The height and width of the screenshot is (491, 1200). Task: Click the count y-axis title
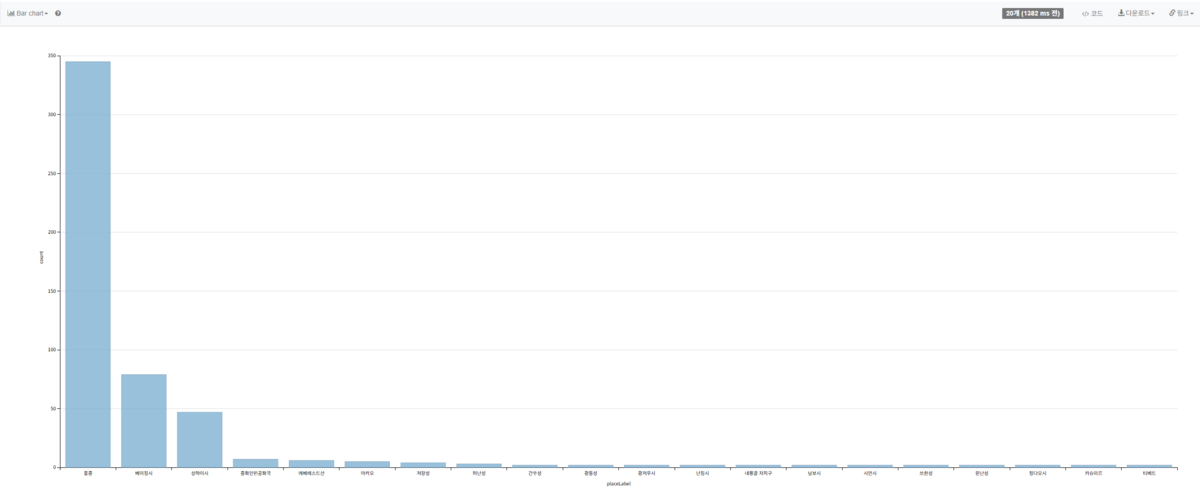coord(41,257)
